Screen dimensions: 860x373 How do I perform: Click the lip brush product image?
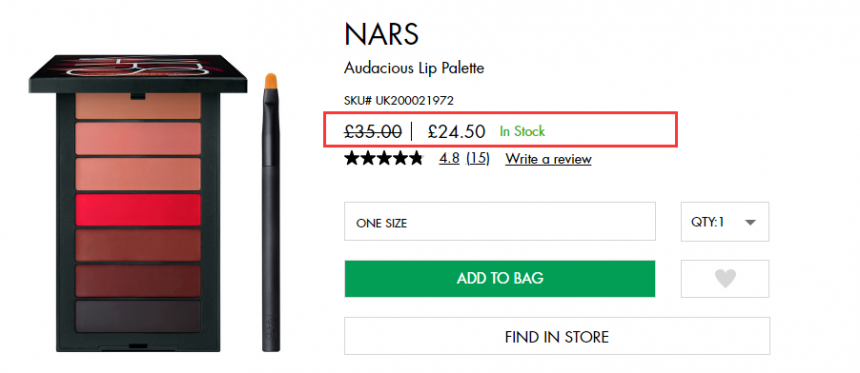point(270,212)
